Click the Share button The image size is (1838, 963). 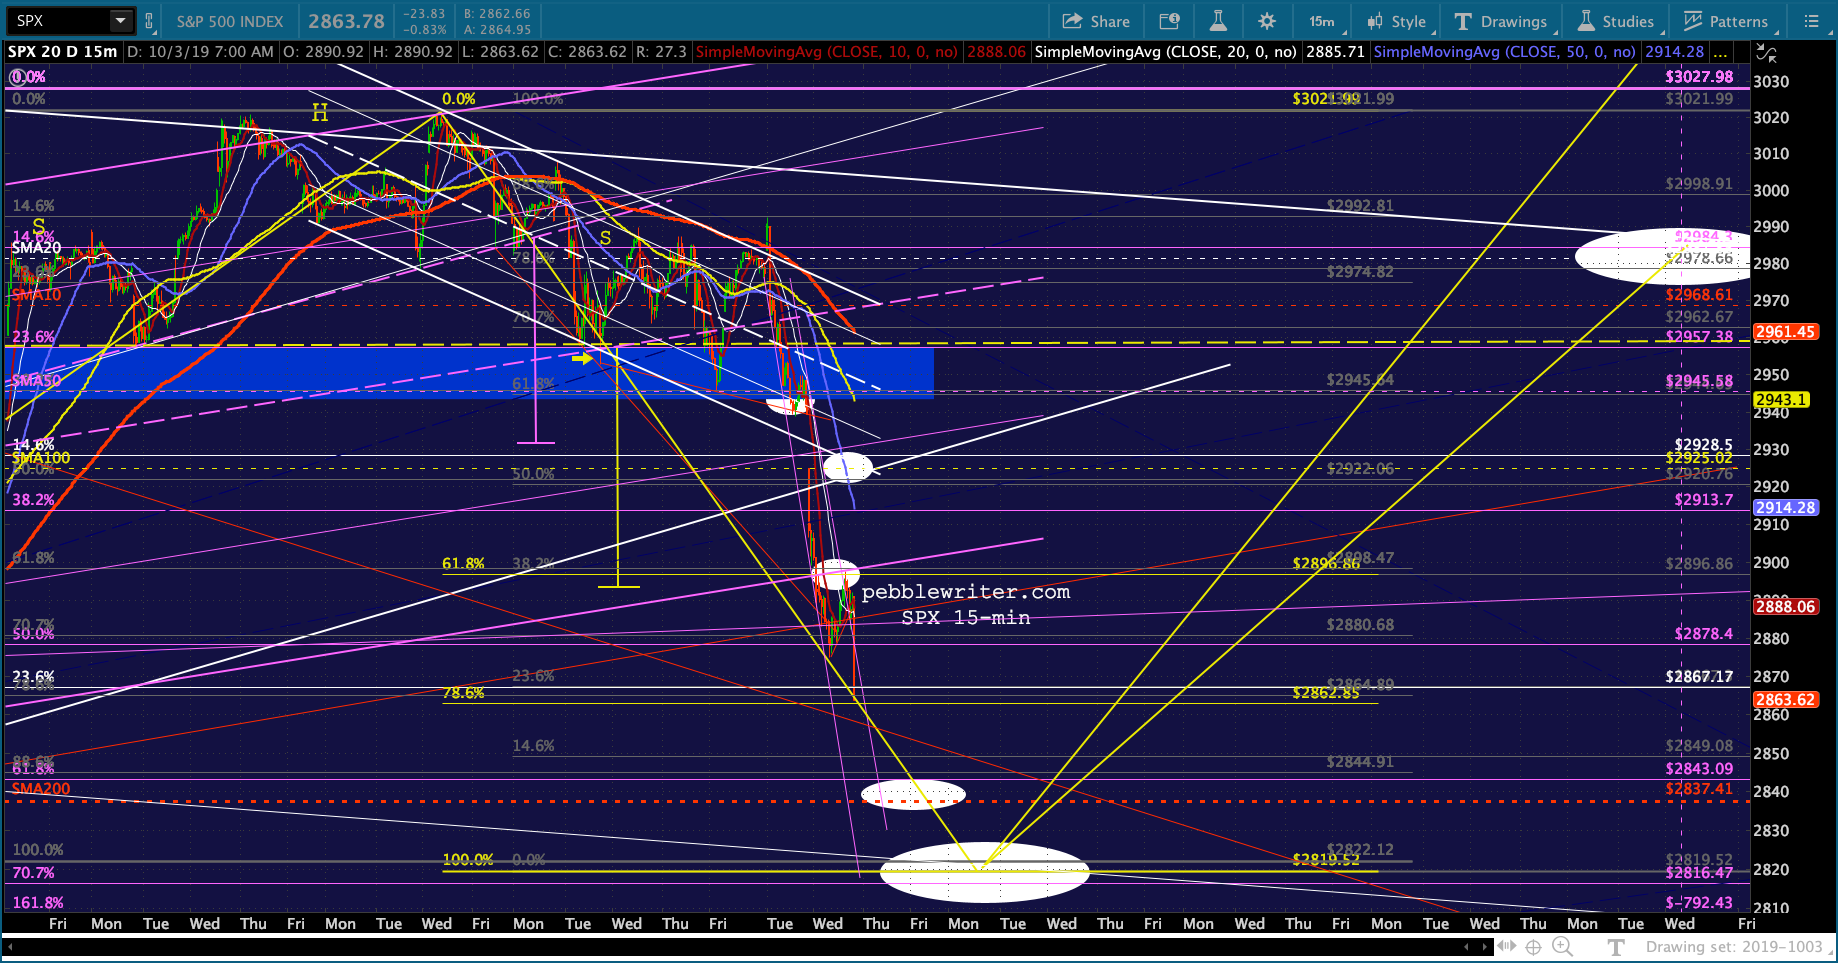(x=1096, y=21)
